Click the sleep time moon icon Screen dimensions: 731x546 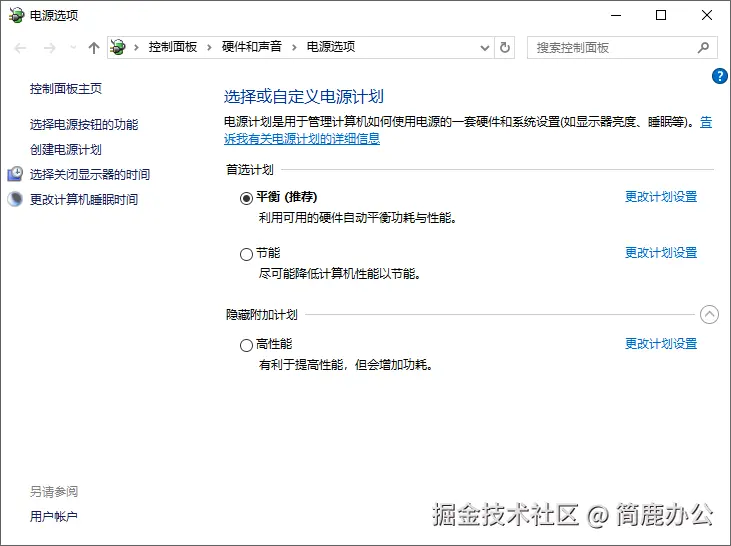(x=15, y=199)
